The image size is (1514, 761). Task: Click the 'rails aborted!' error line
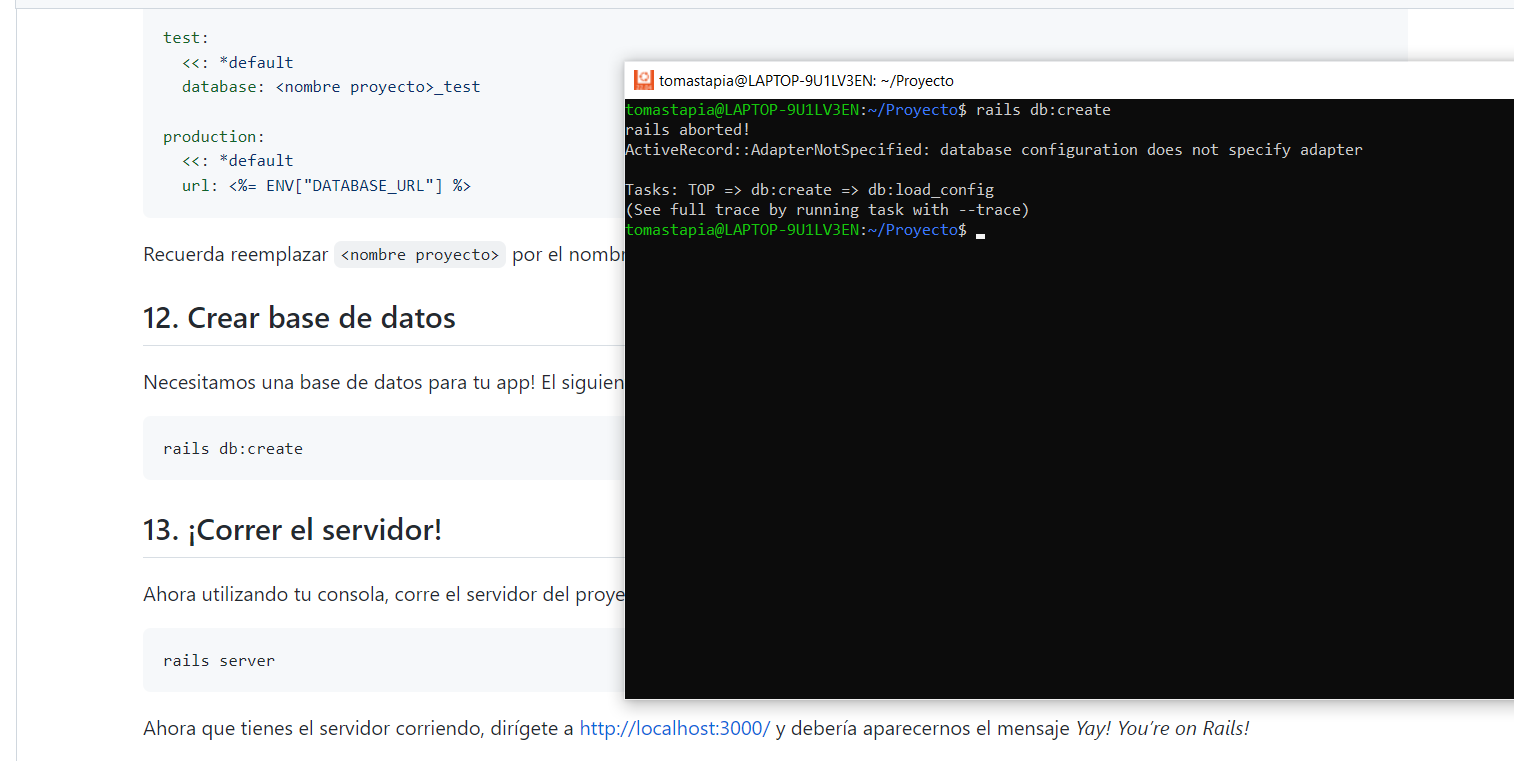point(686,129)
